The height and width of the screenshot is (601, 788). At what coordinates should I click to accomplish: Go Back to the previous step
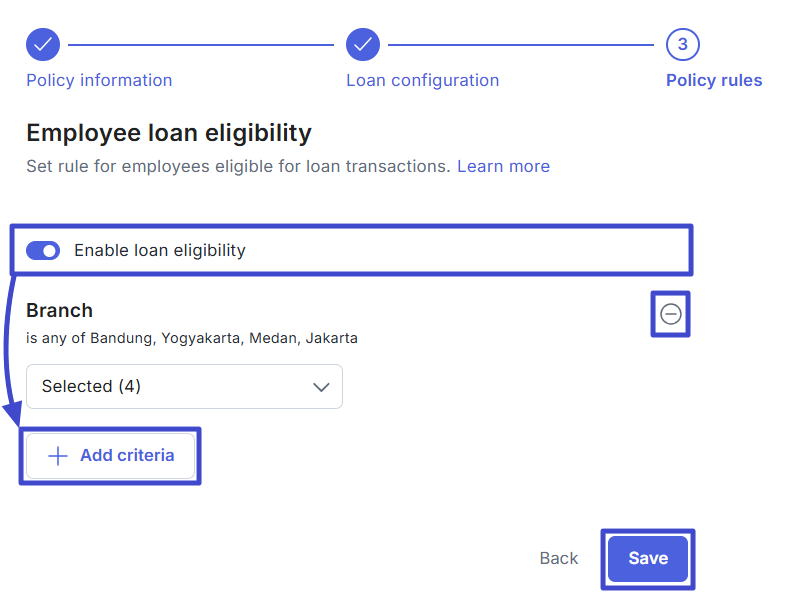point(558,558)
